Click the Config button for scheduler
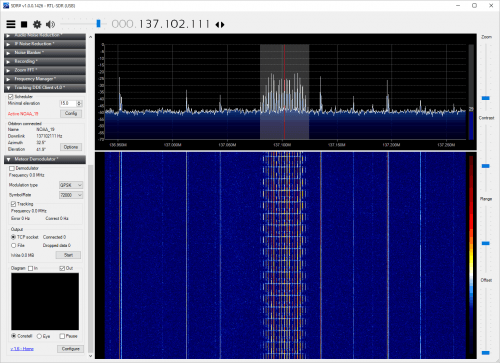This screenshot has width=500, height=363. coord(71,114)
